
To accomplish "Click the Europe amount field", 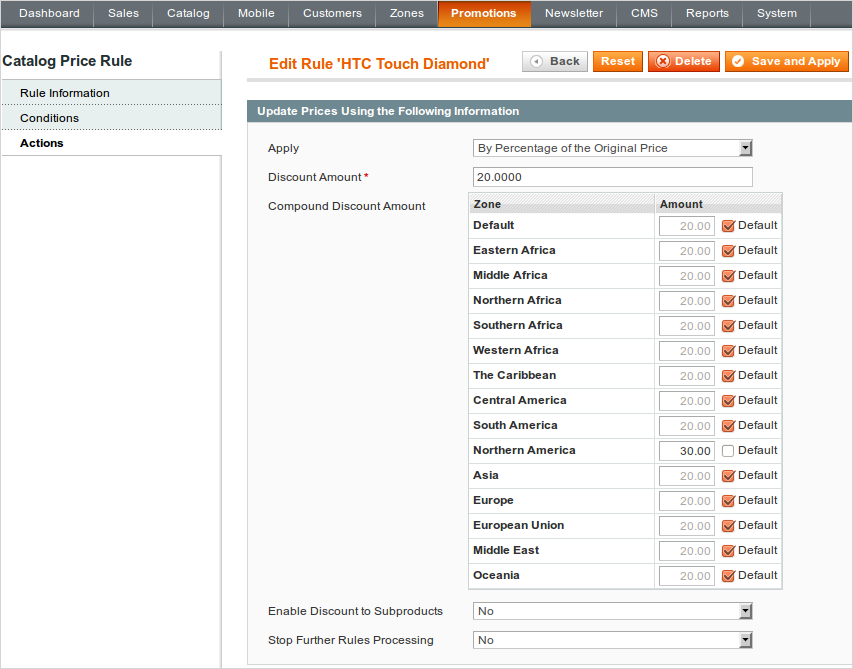I will click(687, 501).
